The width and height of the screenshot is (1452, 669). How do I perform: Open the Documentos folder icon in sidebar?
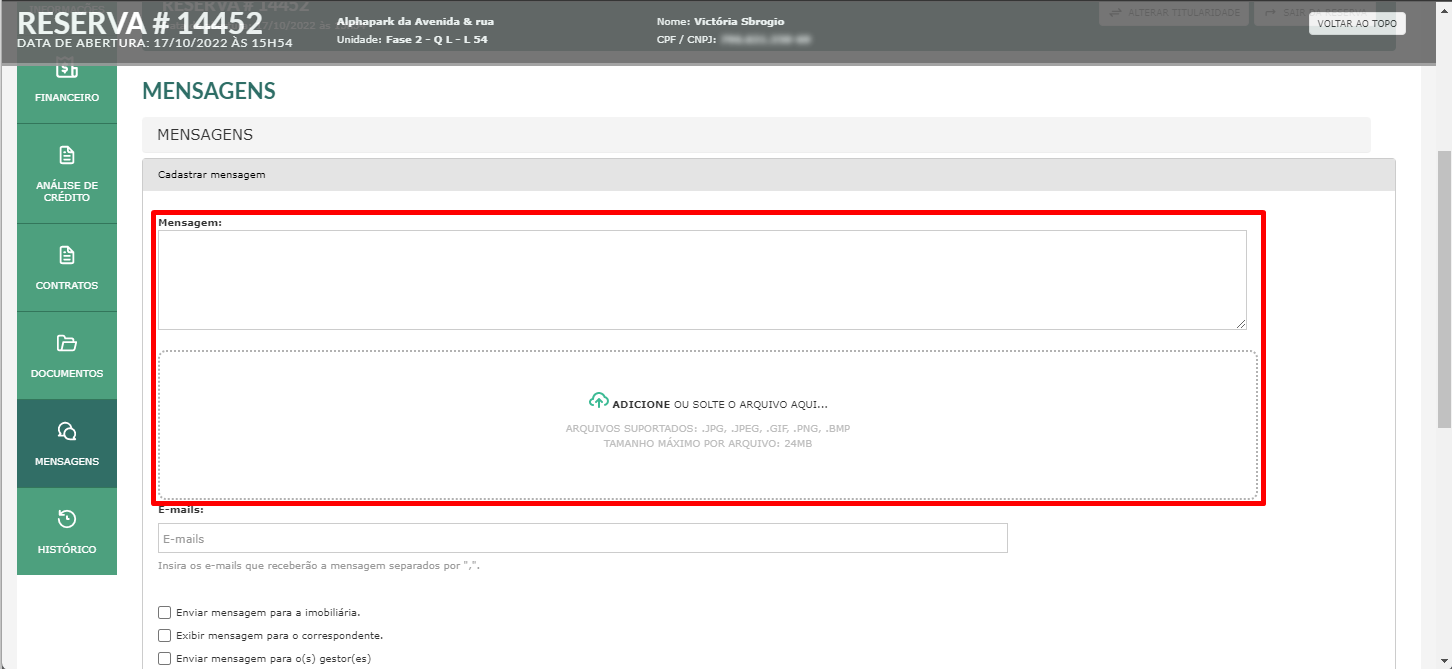67,344
